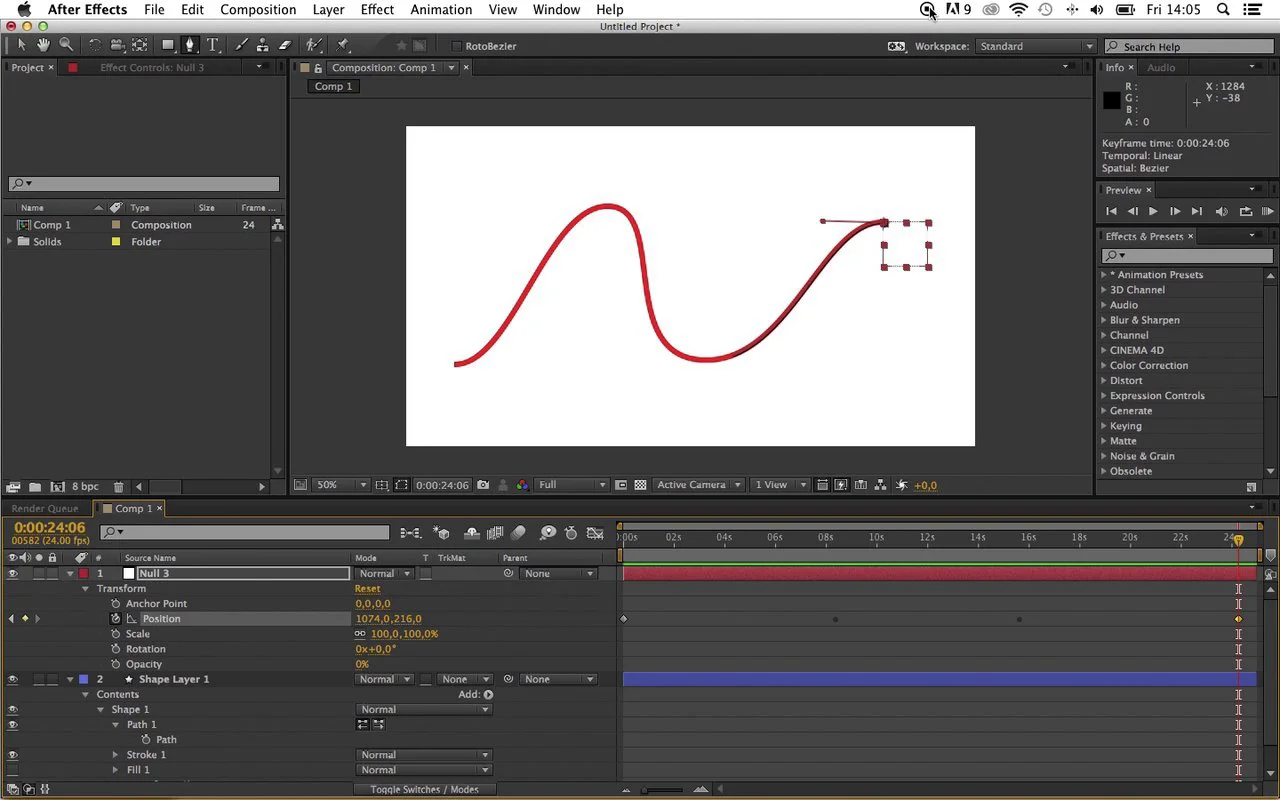This screenshot has height=800, width=1280.
Task: Select the Rotation tool
Action: tap(95, 45)
